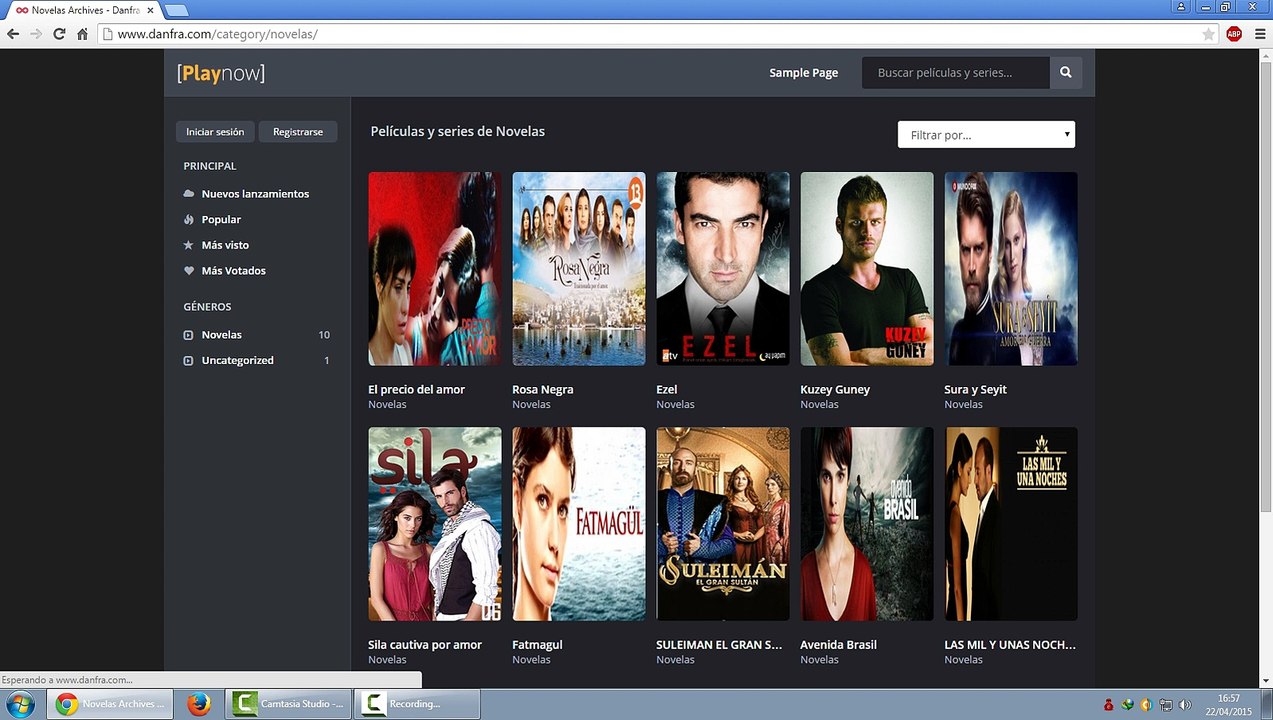
Task: Bookmark this page with the star icon
Action: [x=1208, y=34]
